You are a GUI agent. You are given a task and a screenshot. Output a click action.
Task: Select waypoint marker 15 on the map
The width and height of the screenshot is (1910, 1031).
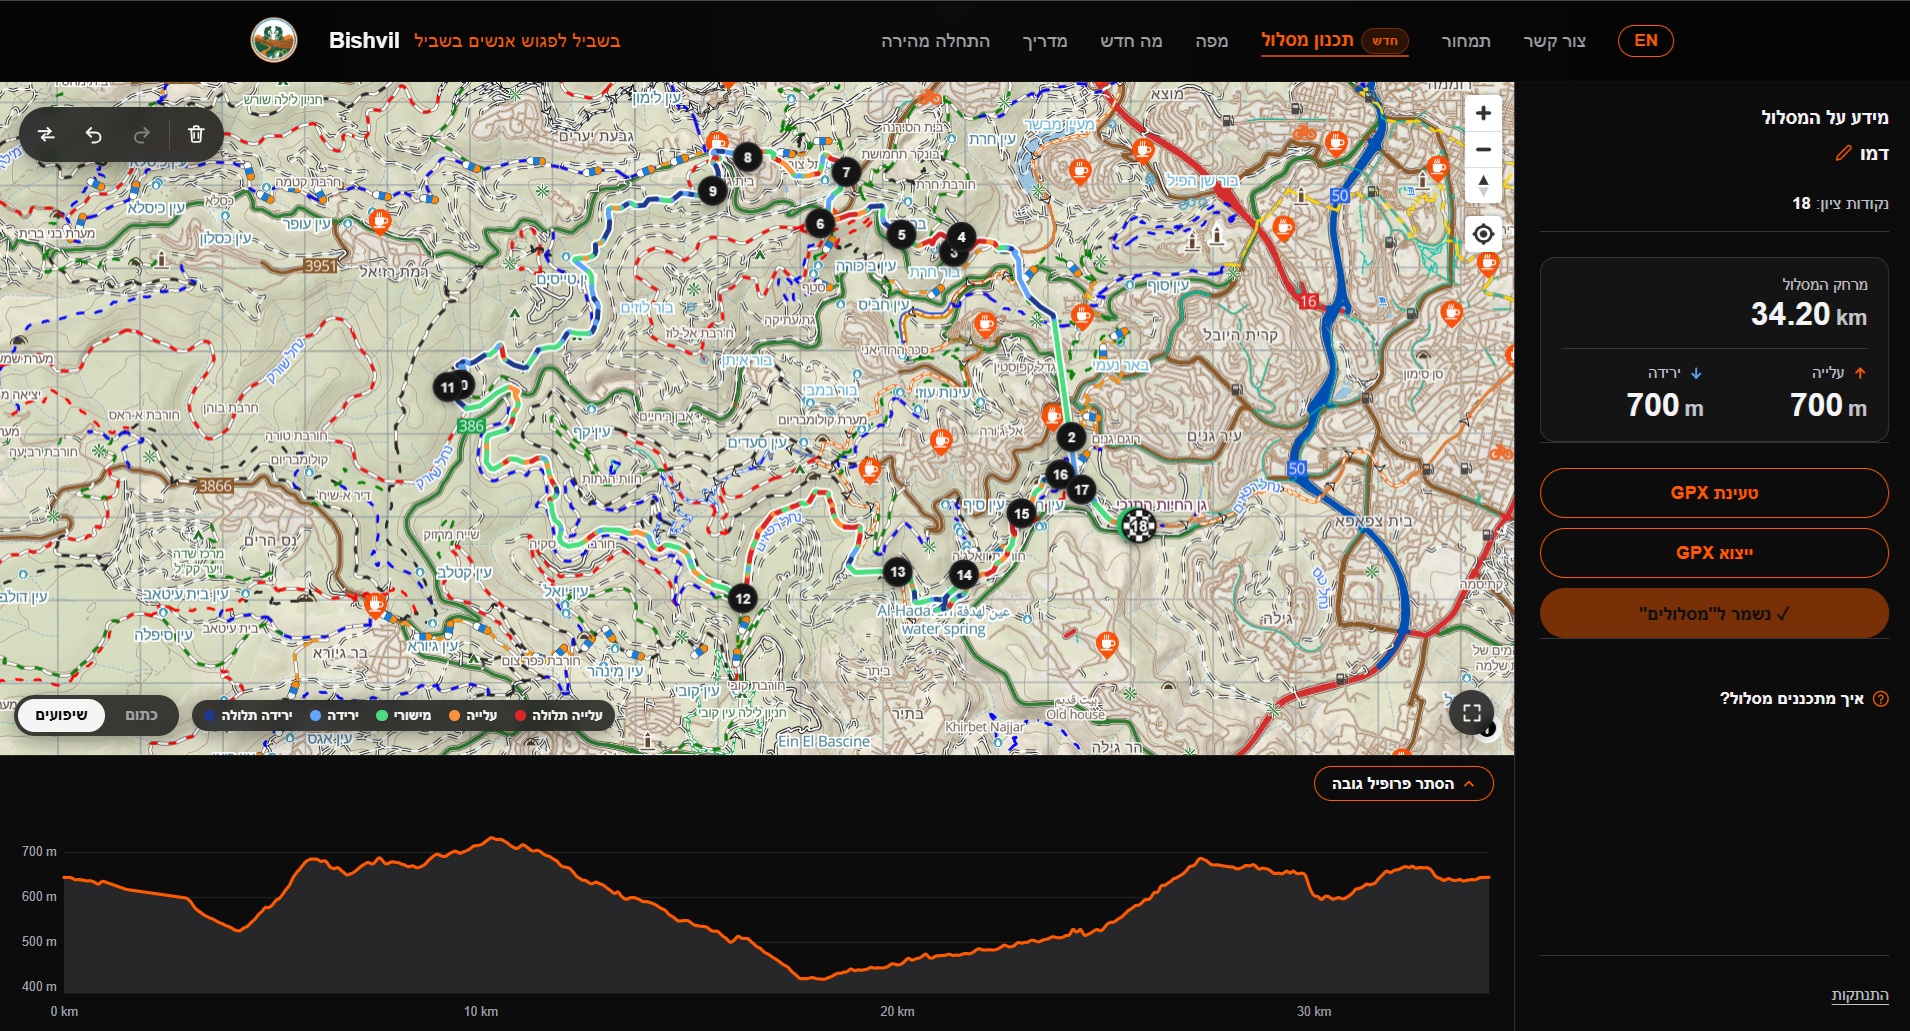[1021, 514]
